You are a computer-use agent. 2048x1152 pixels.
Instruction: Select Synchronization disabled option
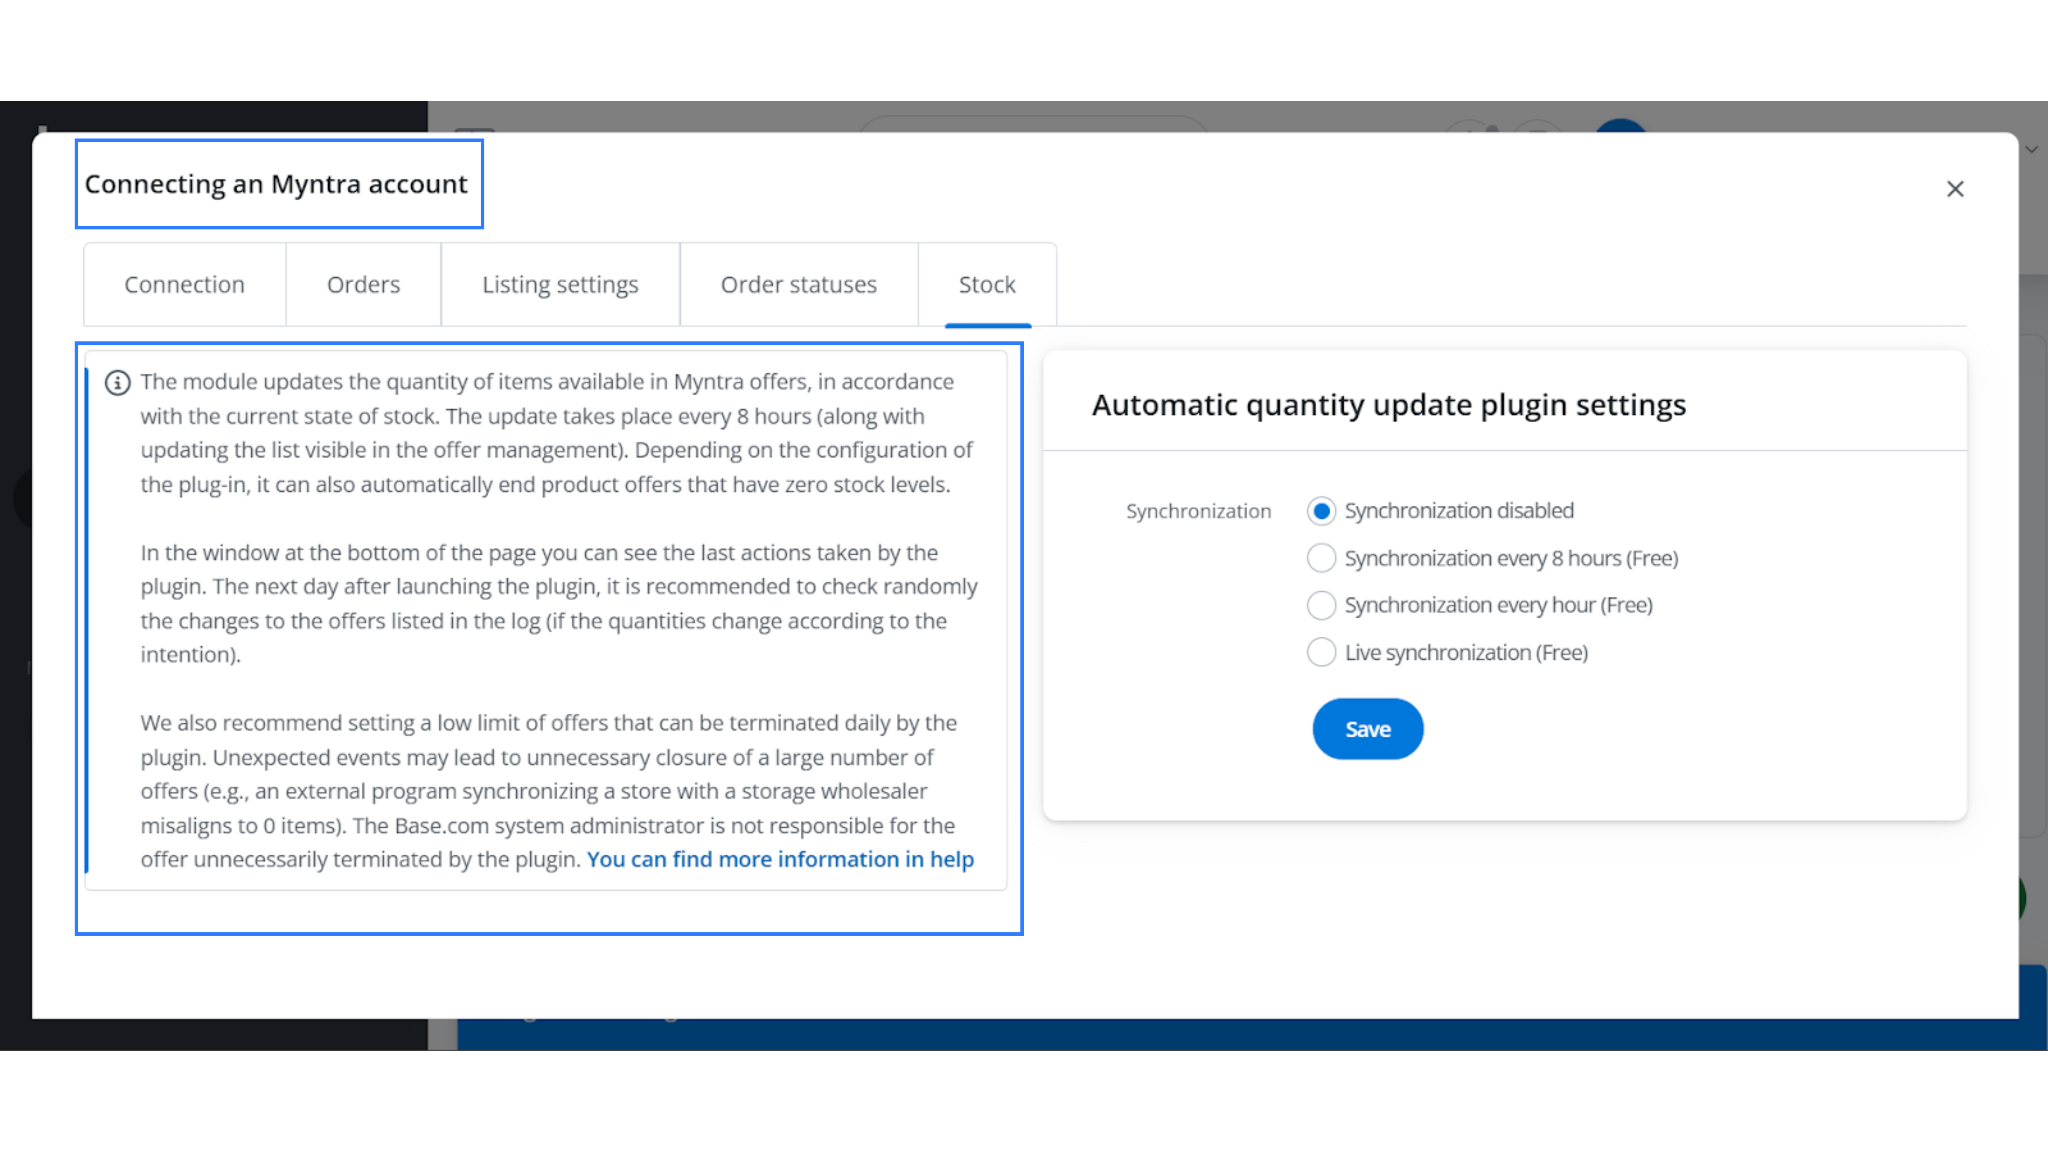tap(1321, 511)
